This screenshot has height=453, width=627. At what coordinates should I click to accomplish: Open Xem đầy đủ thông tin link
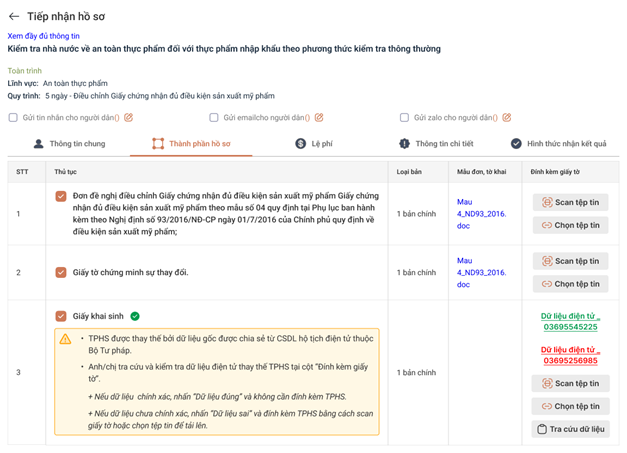click(x=44, y=36)
